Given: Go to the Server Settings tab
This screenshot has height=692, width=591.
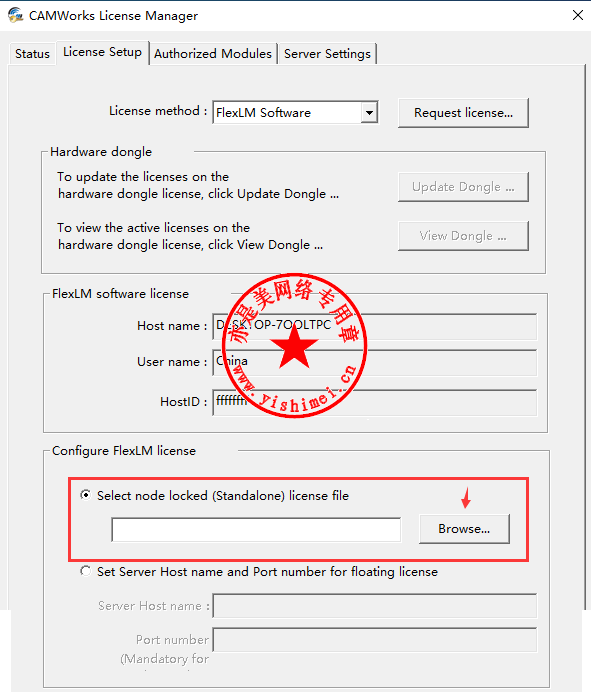Looking at the screenshot, I should coord(327,54).
